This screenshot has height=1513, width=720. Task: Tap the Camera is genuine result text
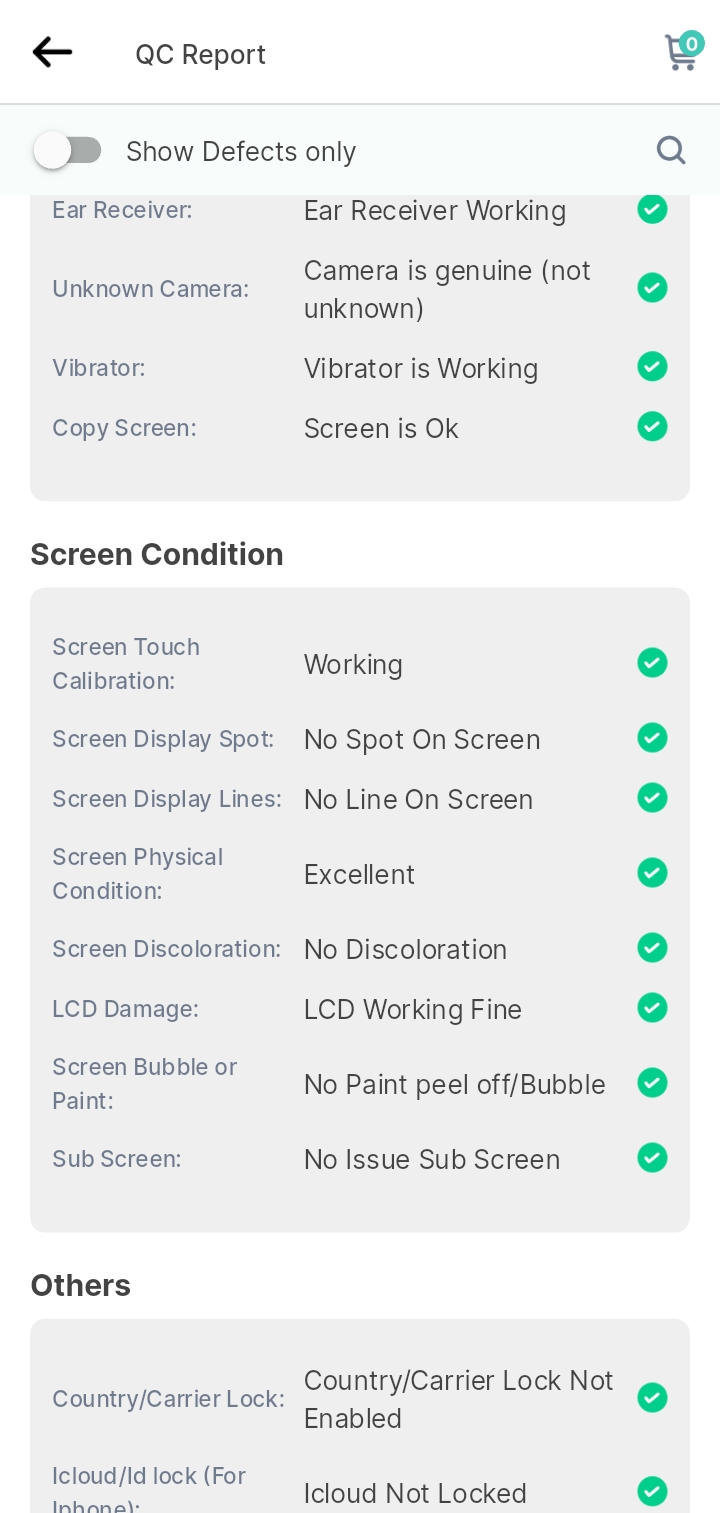(x=448, y=289)
